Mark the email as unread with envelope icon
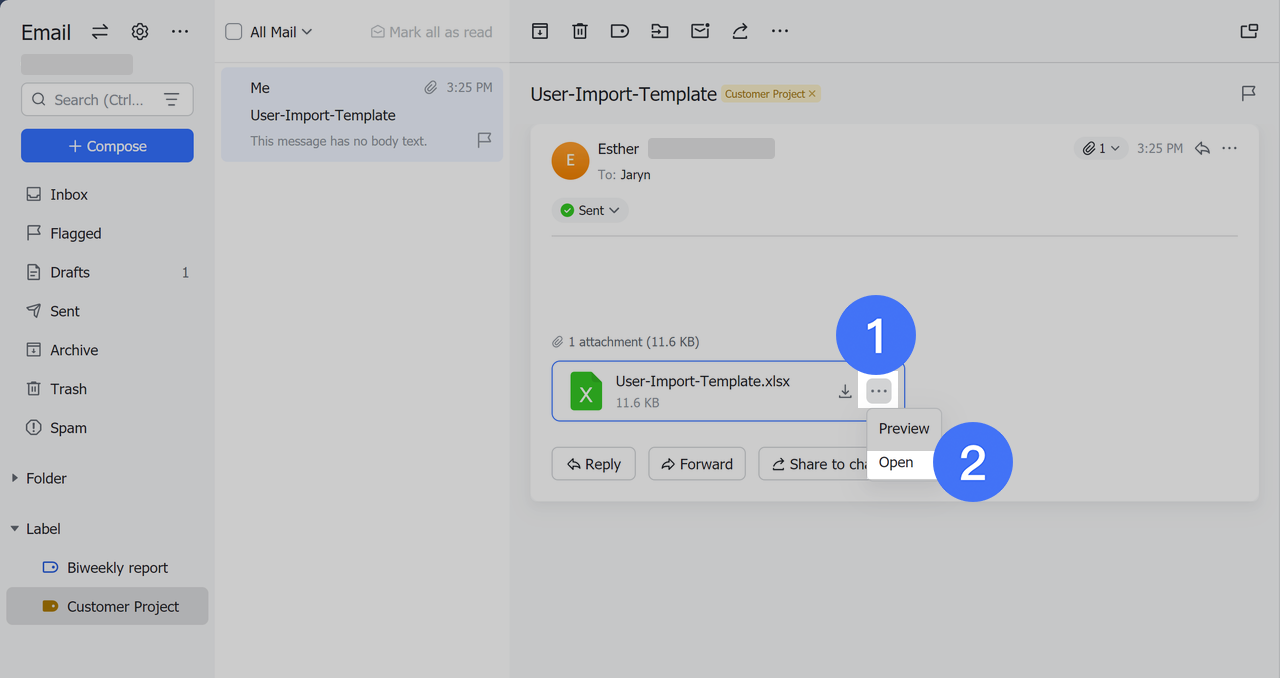 point(699,31)
